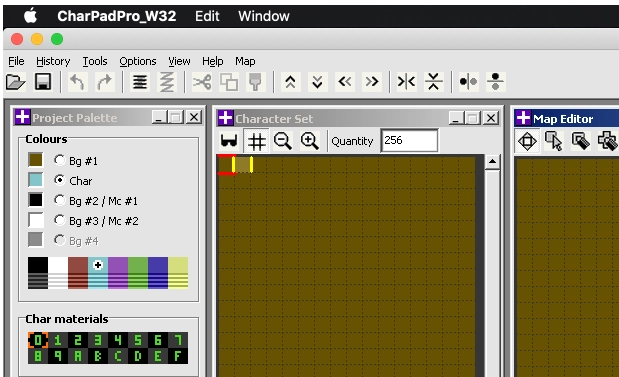Viewport: 619px width, 377px height.
Task: Select the Bg #2 / Mc #1 radio button
Action: click(59, 200)
